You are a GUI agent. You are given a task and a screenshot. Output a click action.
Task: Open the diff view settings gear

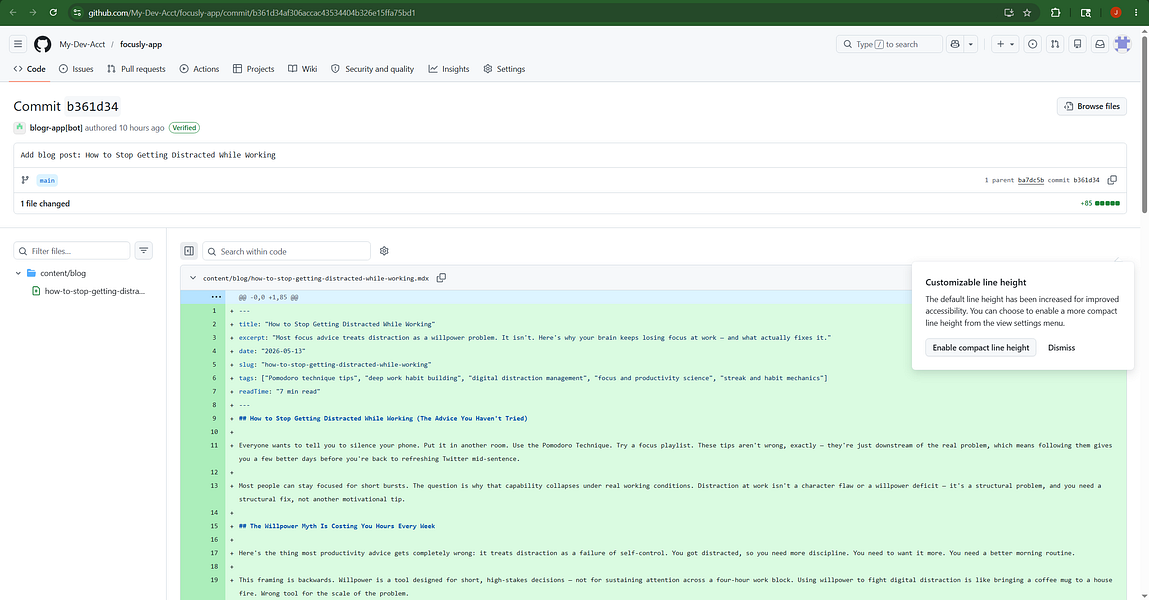click(384, 251)
